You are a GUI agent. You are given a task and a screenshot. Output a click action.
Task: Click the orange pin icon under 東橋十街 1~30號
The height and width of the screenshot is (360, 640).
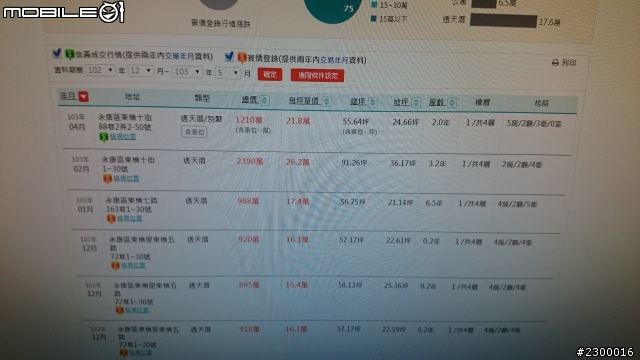click(x=107, y=178)
